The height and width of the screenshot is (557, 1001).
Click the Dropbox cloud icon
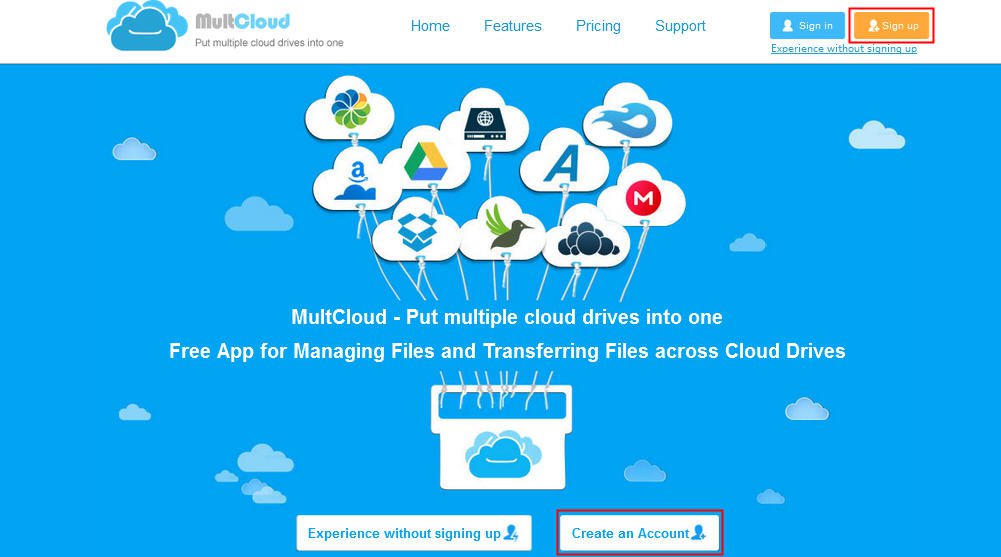(x=416, y=232)
